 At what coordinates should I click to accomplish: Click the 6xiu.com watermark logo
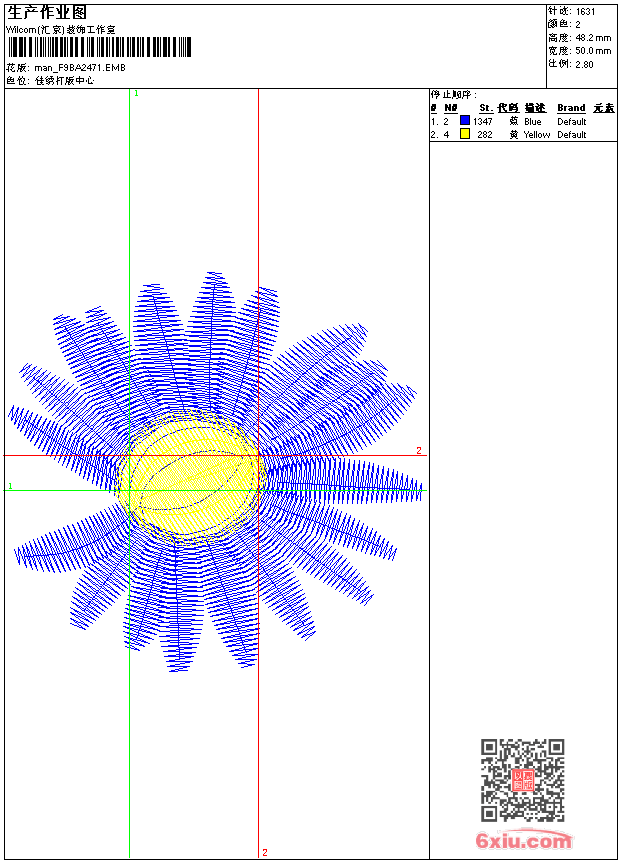pos(522,841)
